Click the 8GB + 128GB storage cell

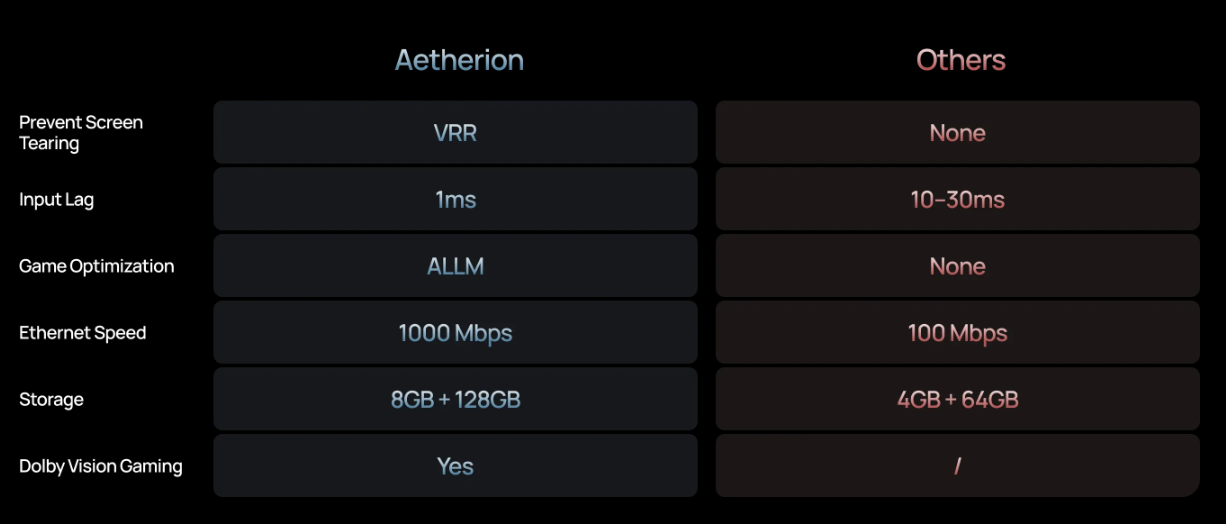click(455, 400)
